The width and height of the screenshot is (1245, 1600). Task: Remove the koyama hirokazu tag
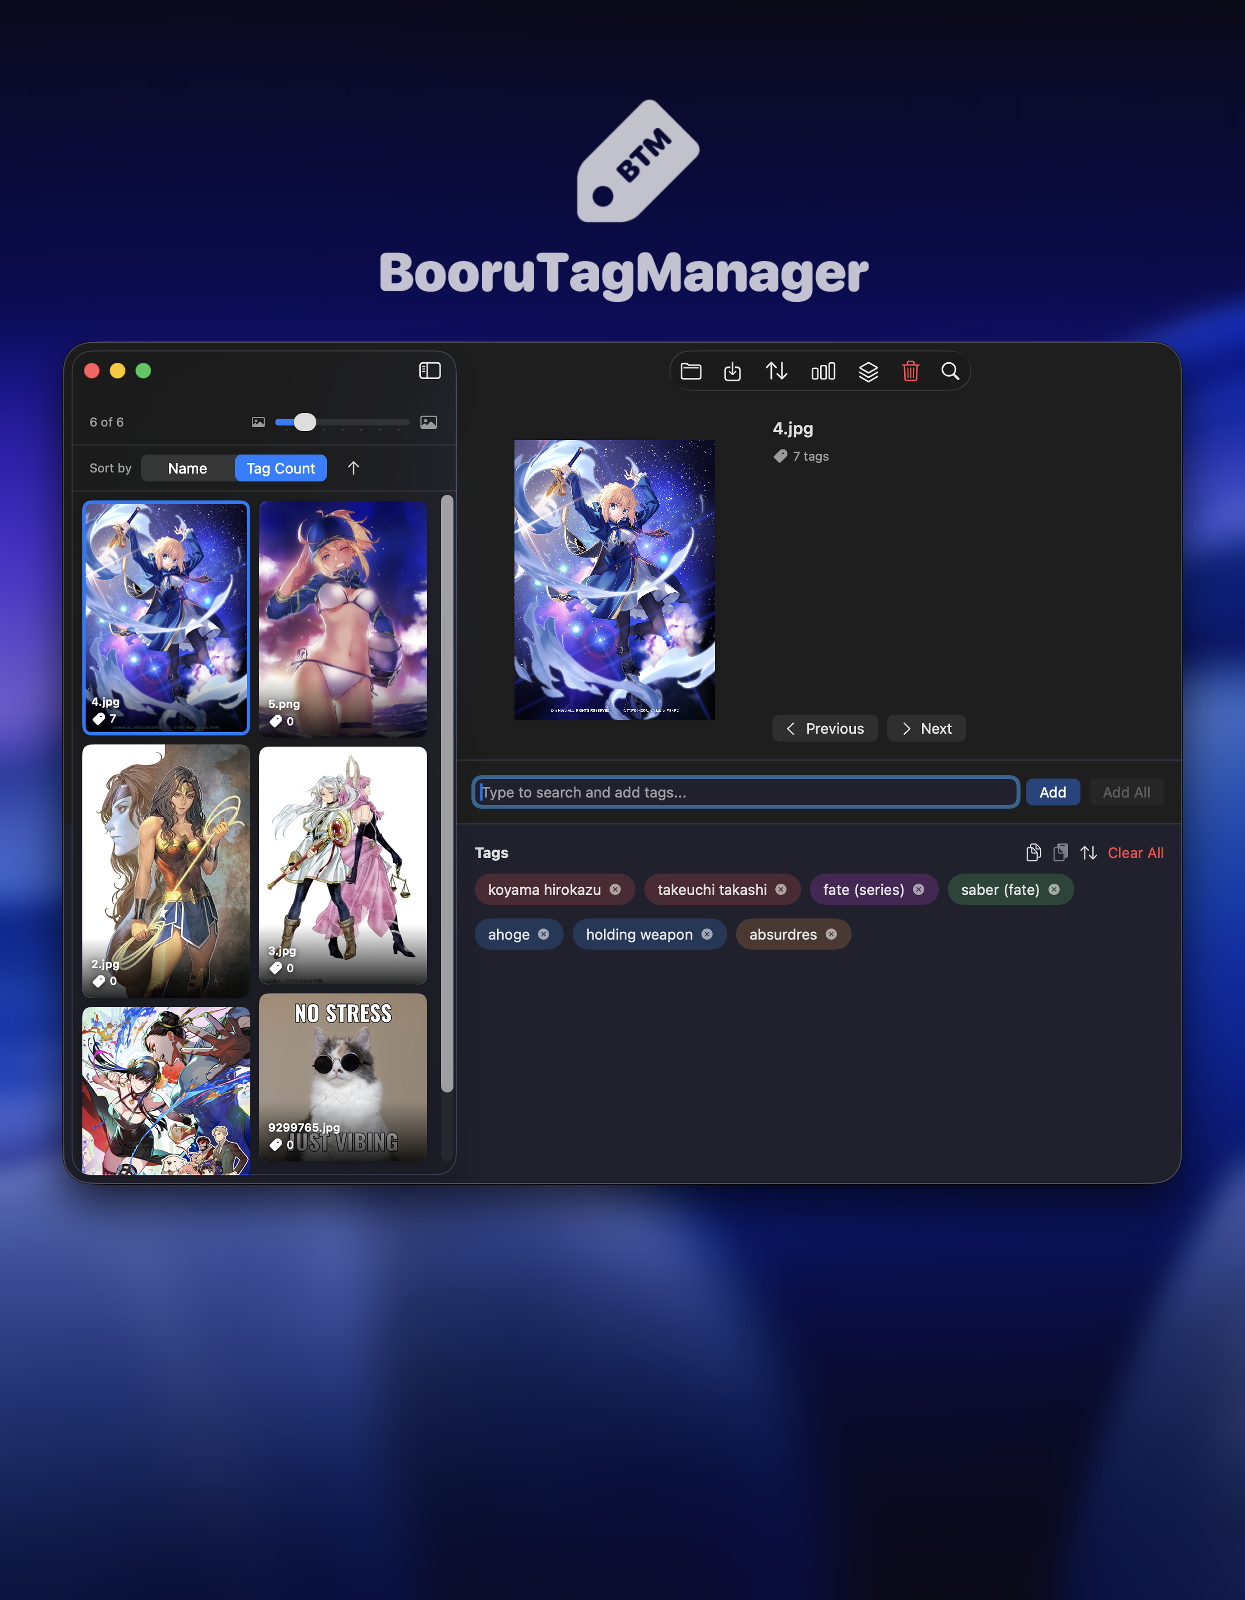615,890
